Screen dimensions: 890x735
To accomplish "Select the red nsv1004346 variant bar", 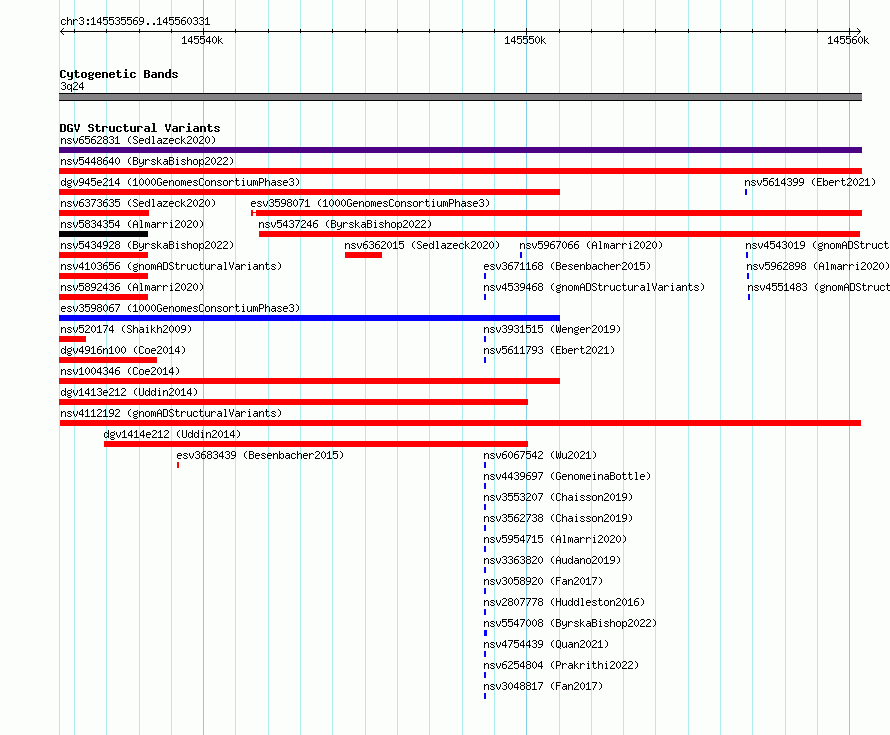I will click(309, 381).
